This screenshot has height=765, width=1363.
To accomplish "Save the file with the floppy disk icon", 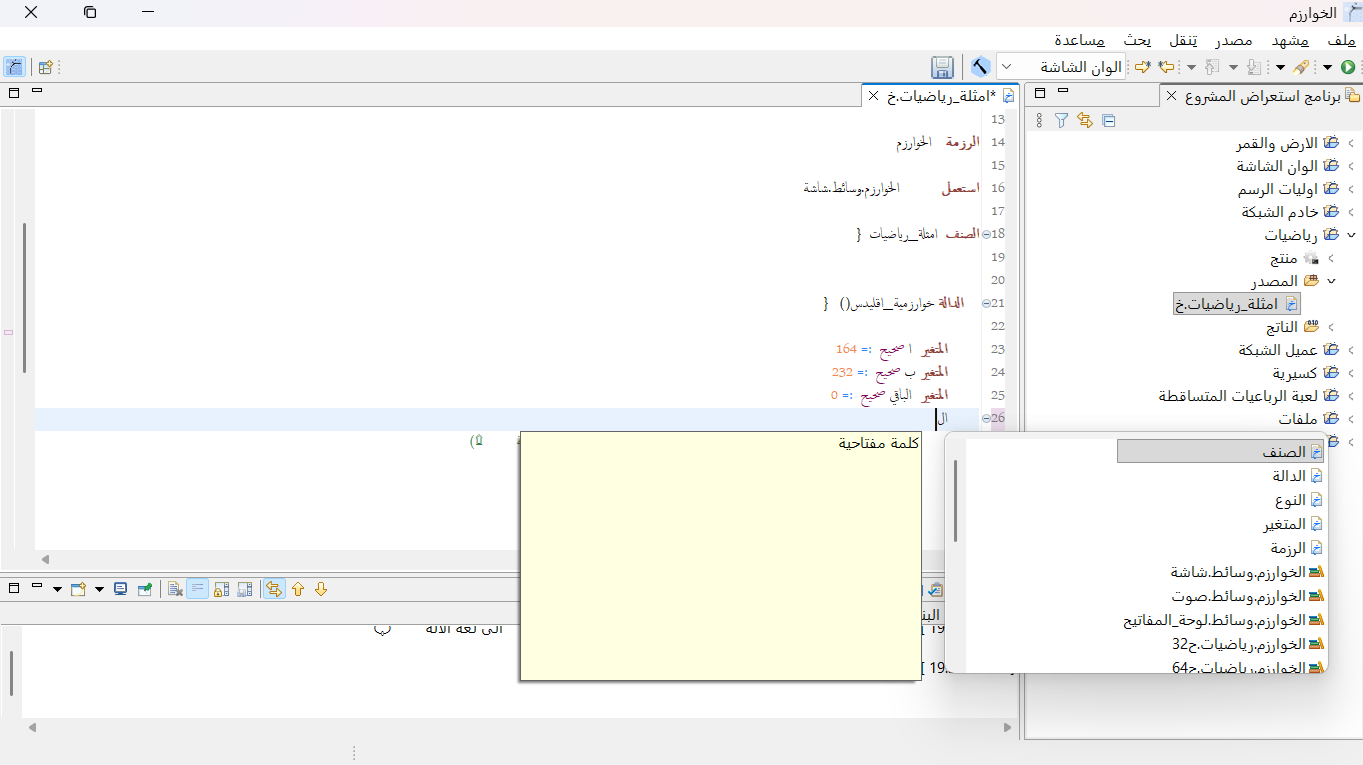I will (942, 67).
